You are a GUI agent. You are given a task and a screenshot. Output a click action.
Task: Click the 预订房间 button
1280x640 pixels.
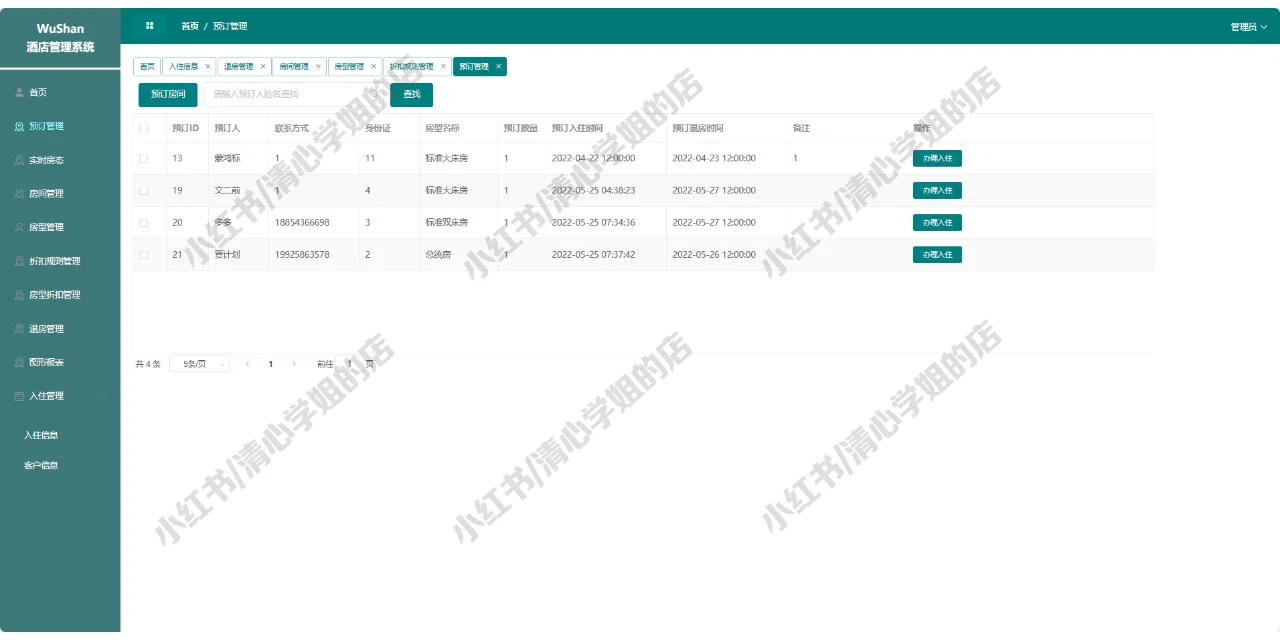coord(166,93)
